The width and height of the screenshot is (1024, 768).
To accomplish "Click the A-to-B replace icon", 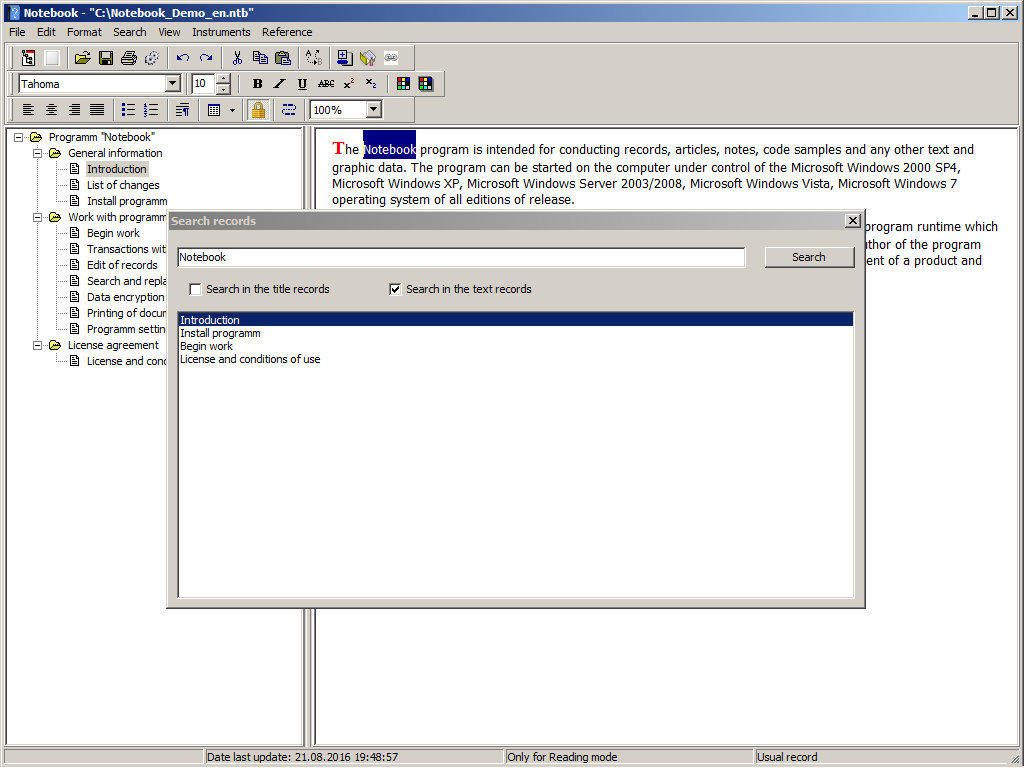I will [x=314, y=58].
